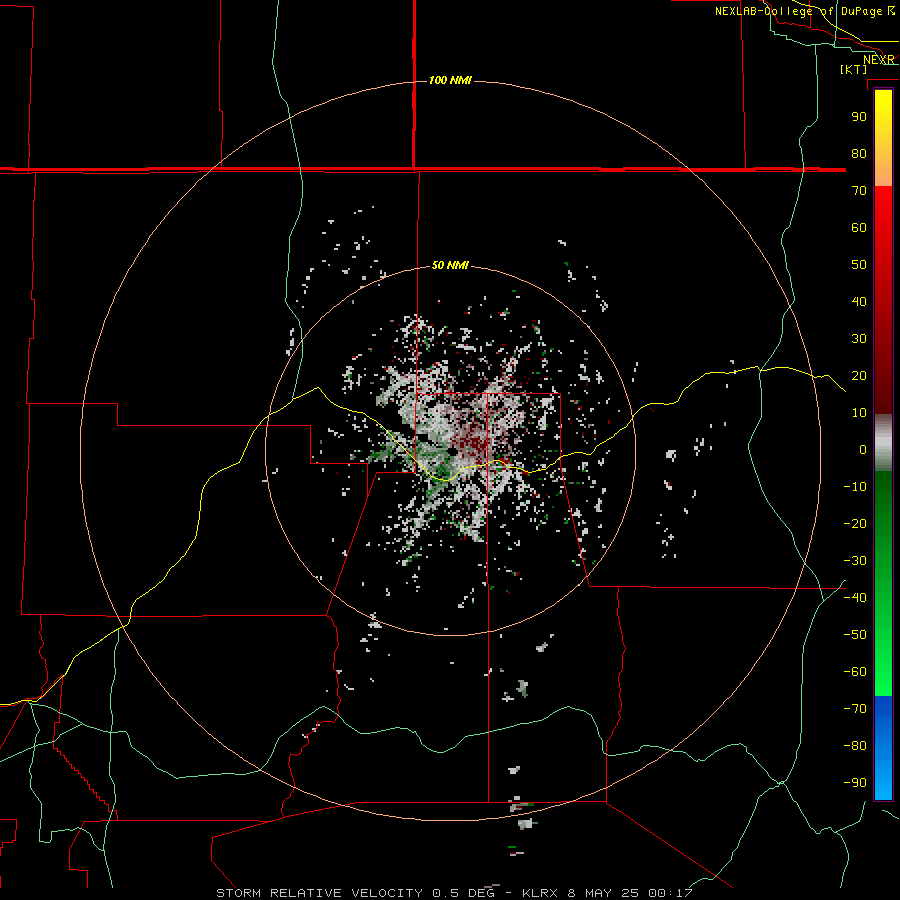Click the green inbound segment of color scale
Screen dimensions: 900x900
coord(883,583)
